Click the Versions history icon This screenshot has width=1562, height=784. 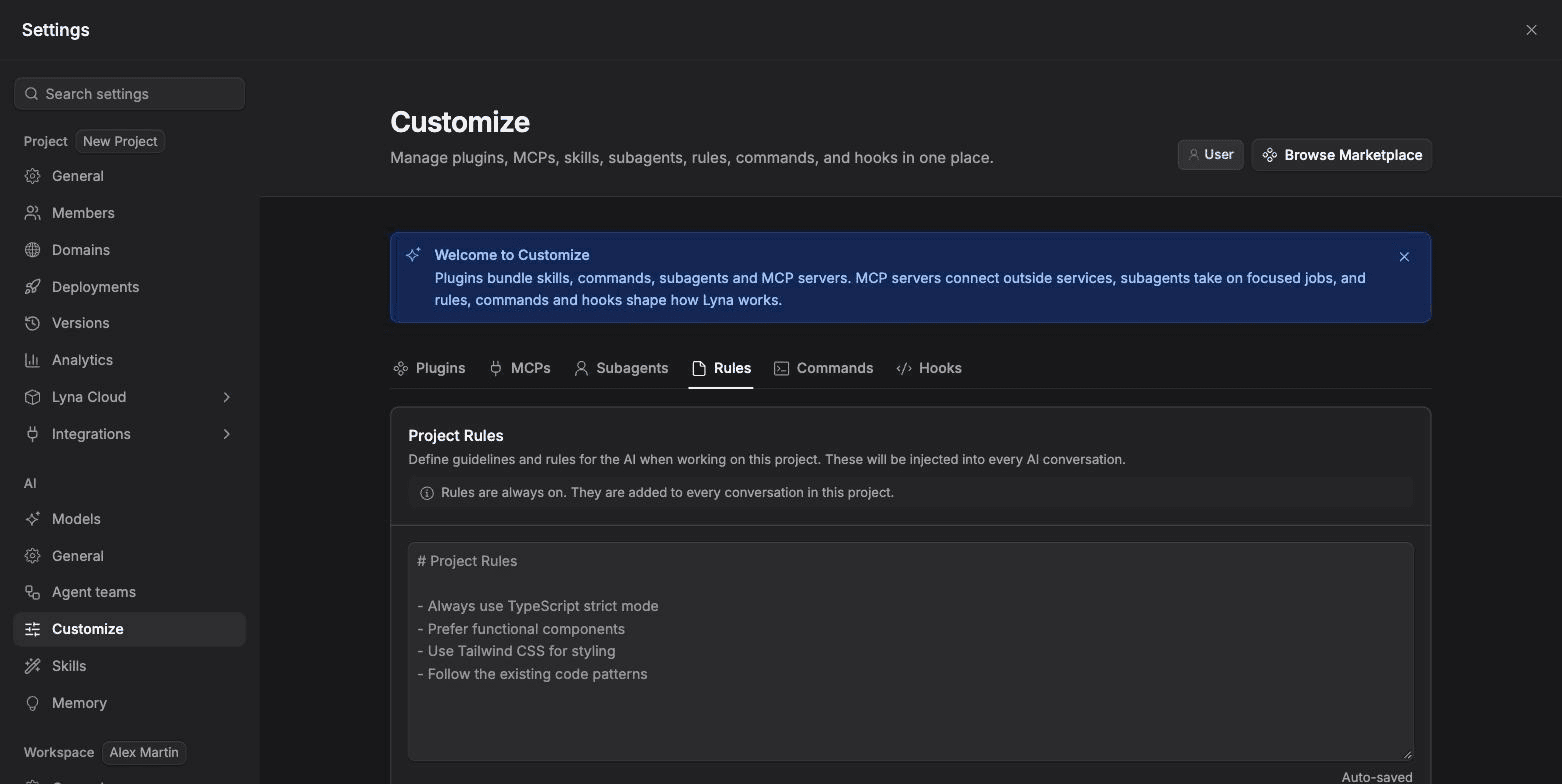(x=32, y=323)
